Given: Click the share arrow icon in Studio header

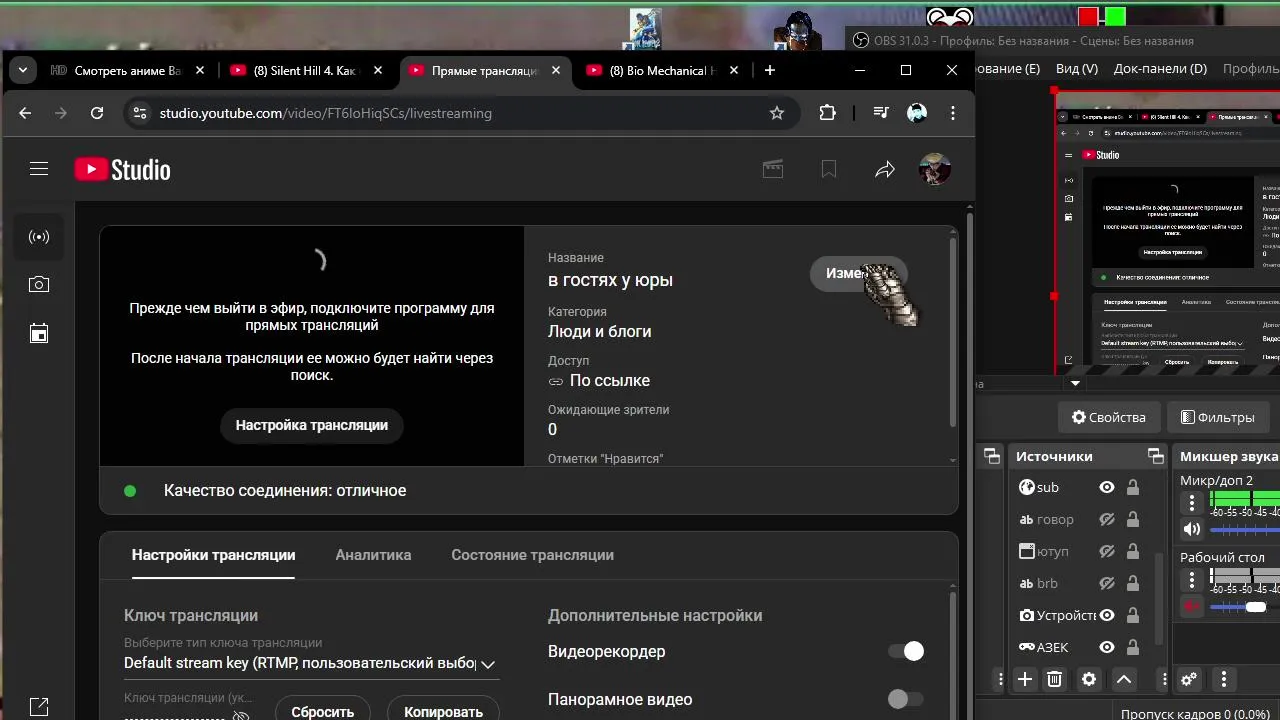Looking at the screenshot, I should click(885, 170).
